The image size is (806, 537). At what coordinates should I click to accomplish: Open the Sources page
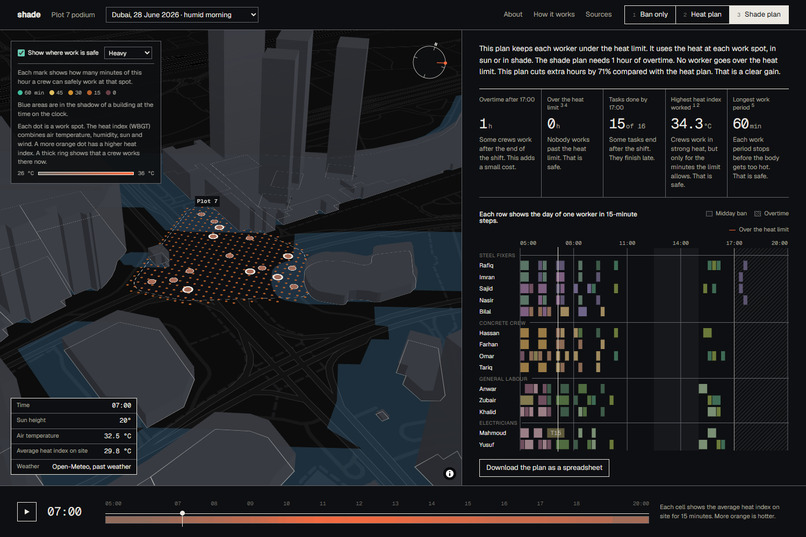coord(598,14)
